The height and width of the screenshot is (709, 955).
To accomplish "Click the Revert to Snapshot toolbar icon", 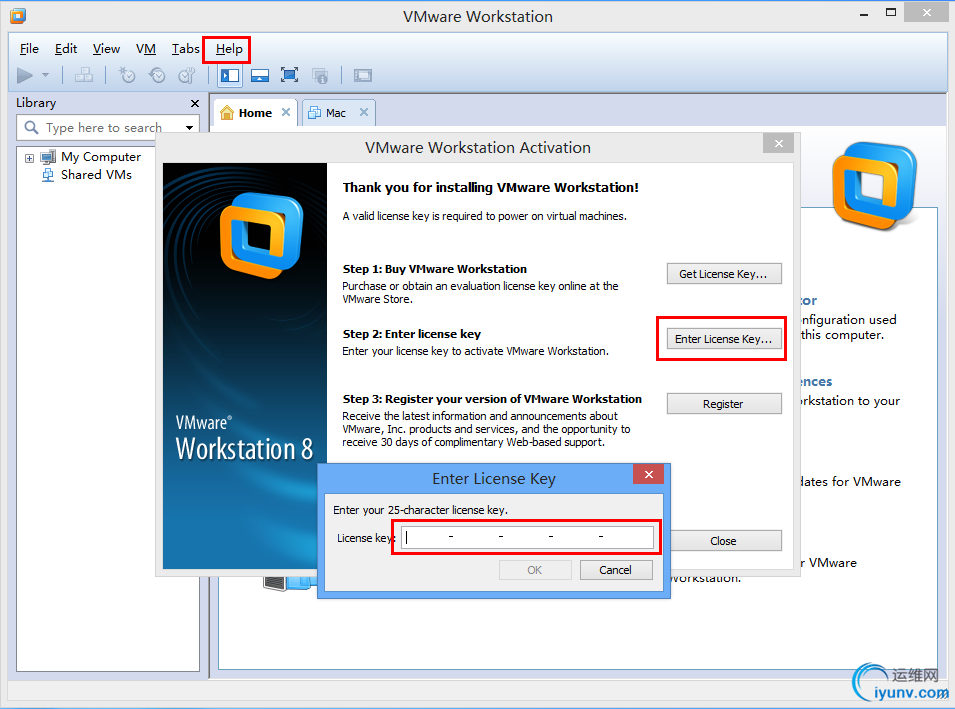I will [x=157, y=76].
